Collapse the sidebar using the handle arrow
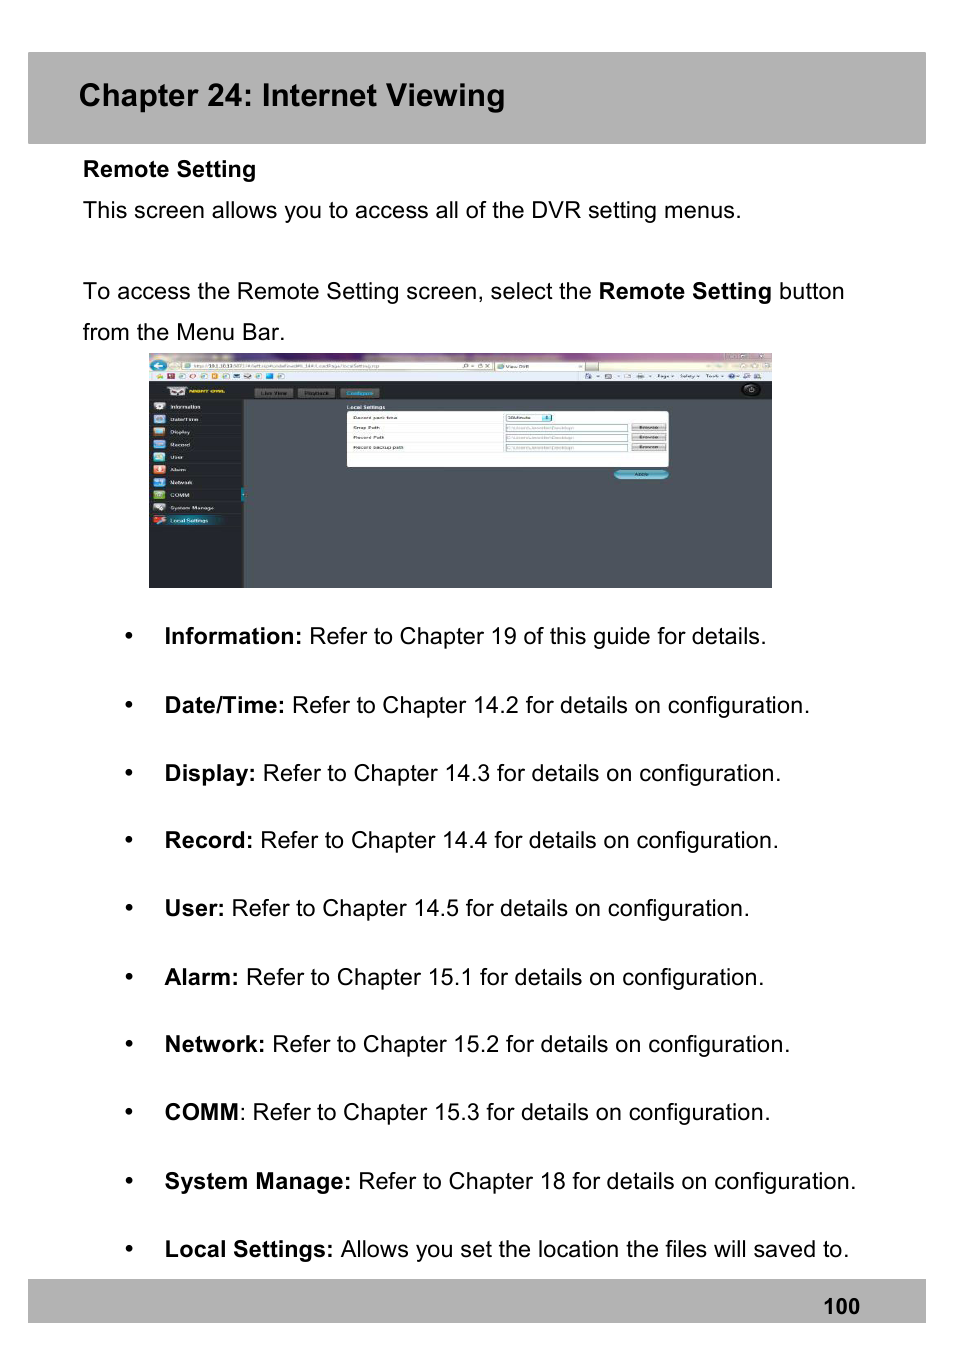Image resolution: width=954 pixels, height=1352 pixels. tap(243, 495)
